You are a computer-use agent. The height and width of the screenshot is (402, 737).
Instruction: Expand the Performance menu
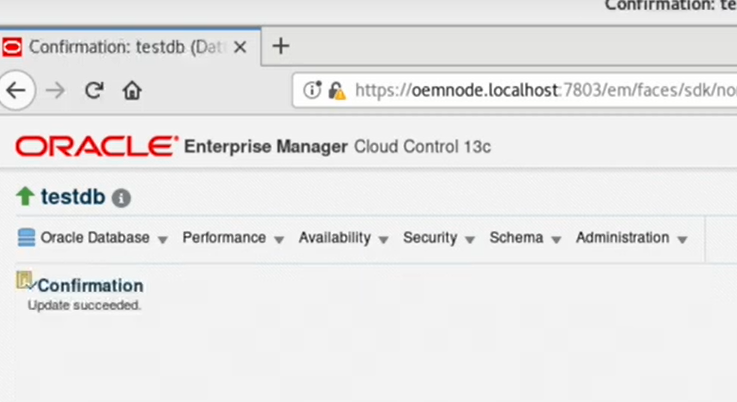pos(233,238)
